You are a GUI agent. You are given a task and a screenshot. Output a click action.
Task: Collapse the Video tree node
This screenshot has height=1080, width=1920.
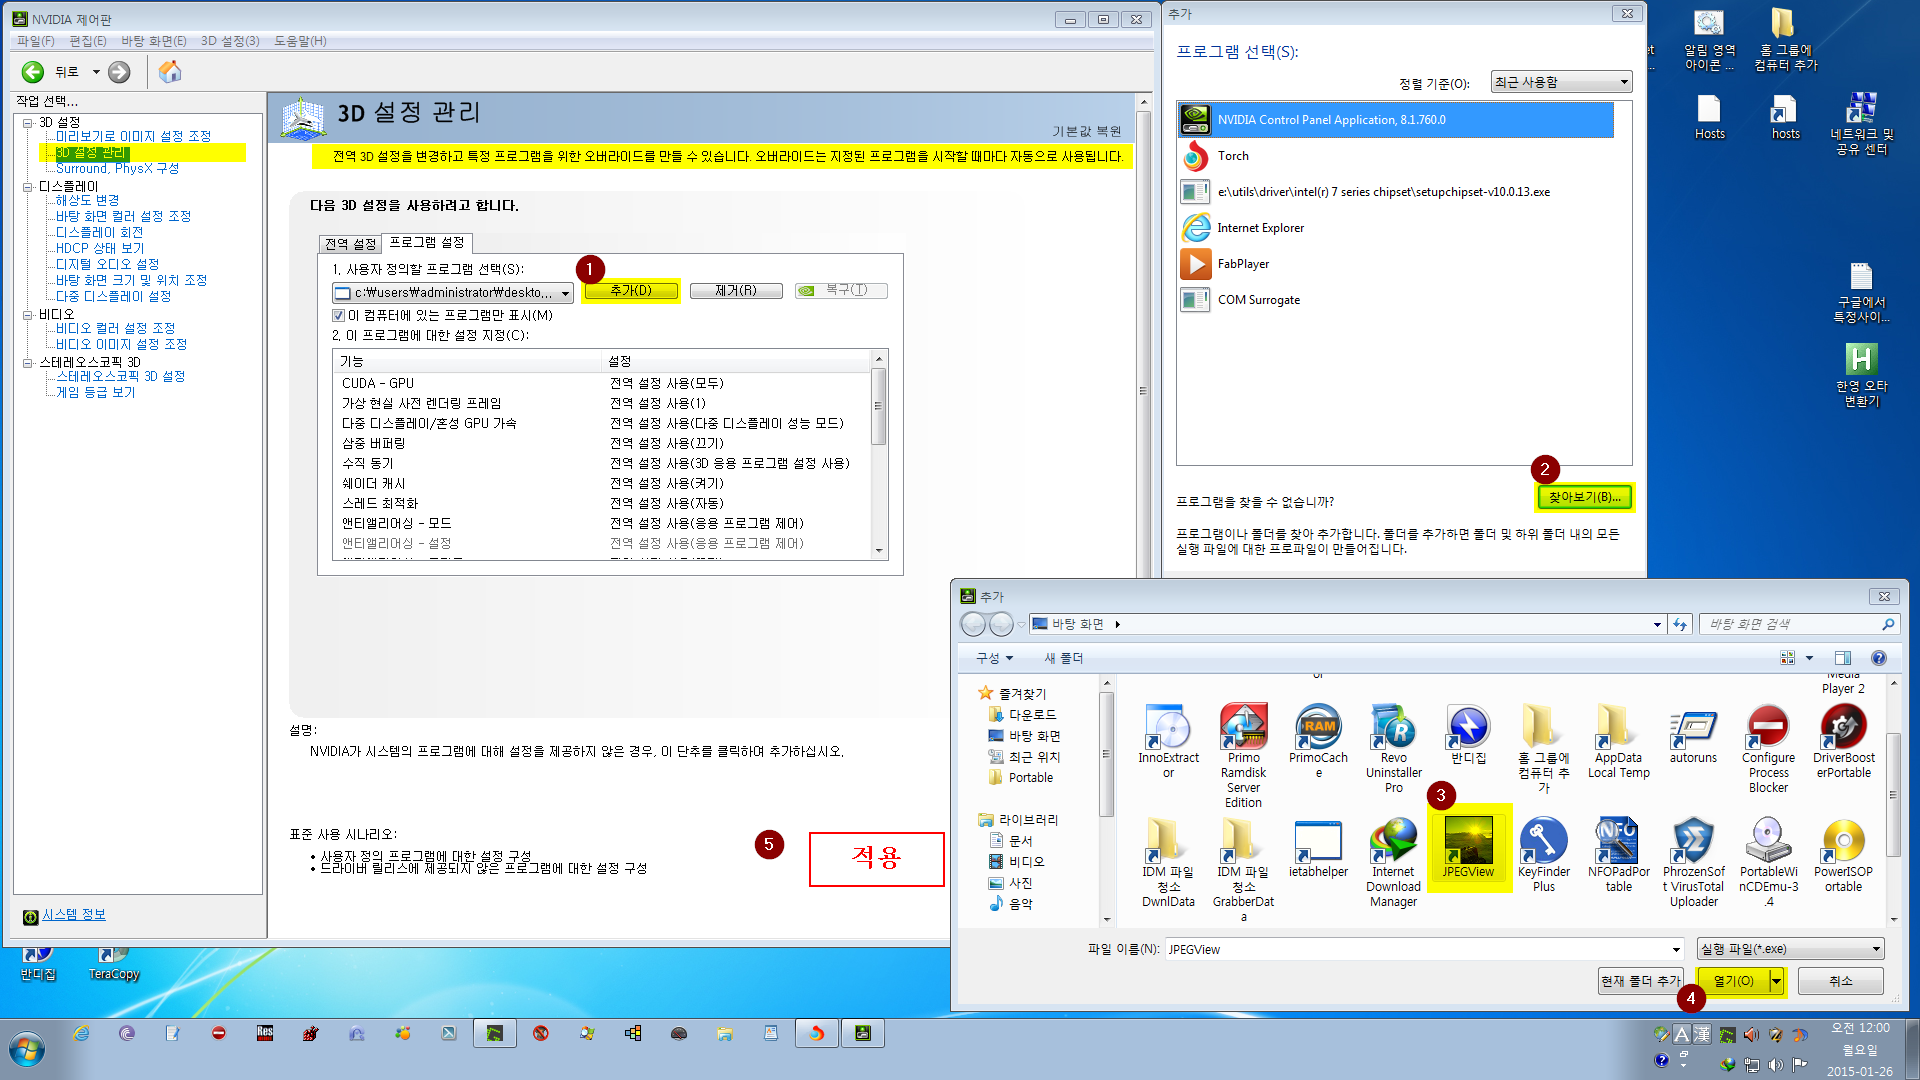tap(28, 315)
